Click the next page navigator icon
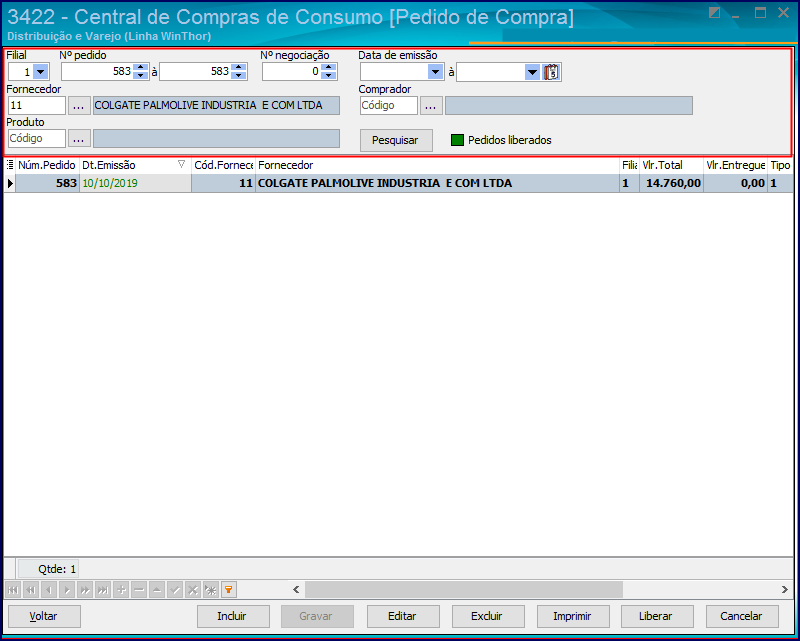Screen dimensions: 800x641 click(85, 590)
